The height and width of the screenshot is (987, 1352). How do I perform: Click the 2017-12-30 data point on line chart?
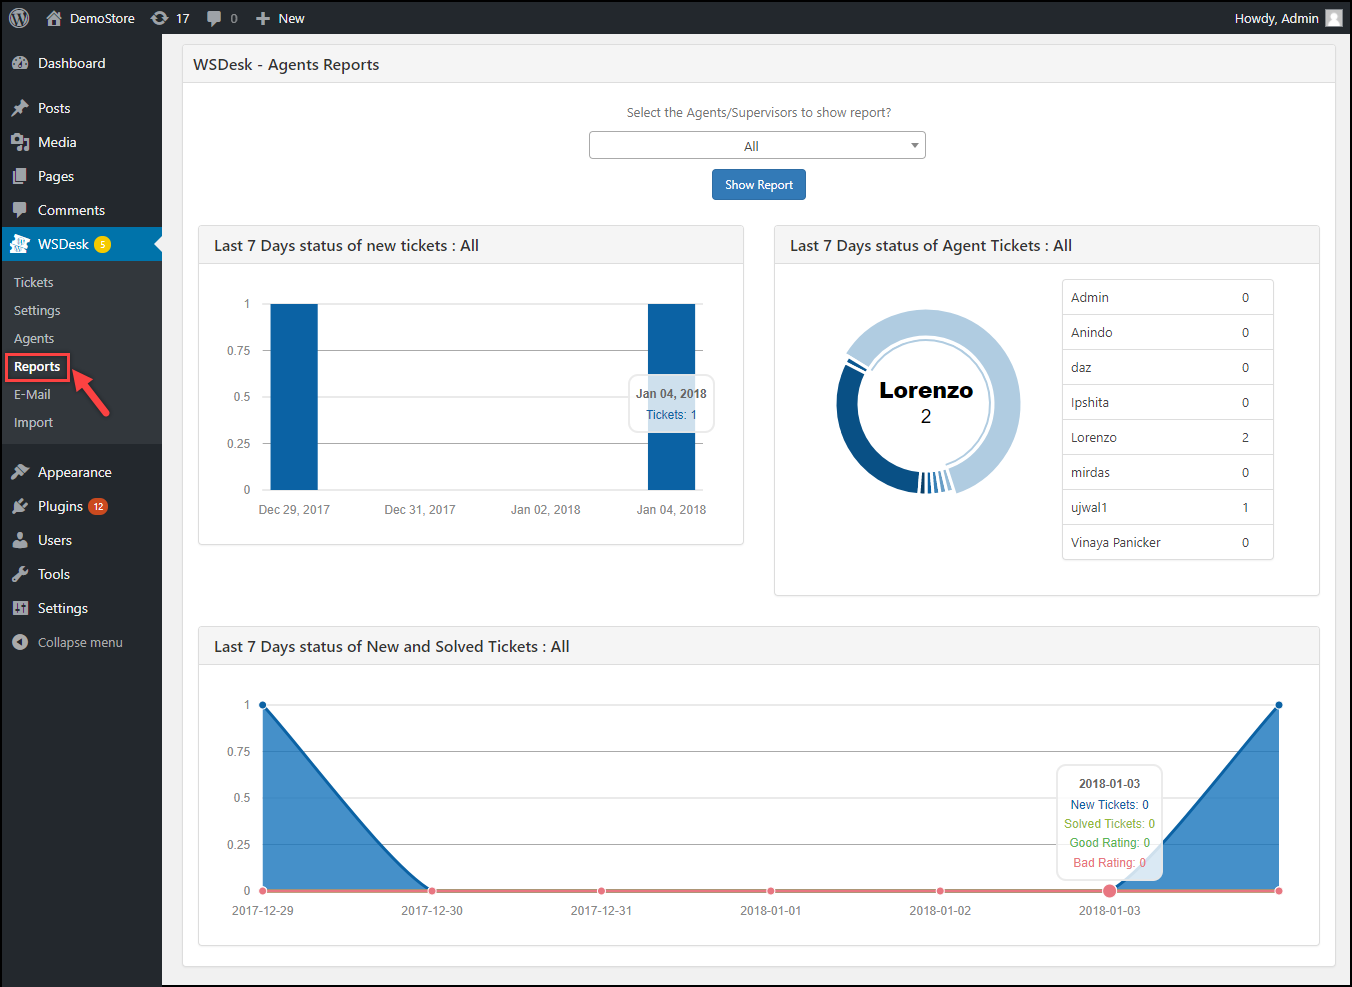click(x=432, y=891)
